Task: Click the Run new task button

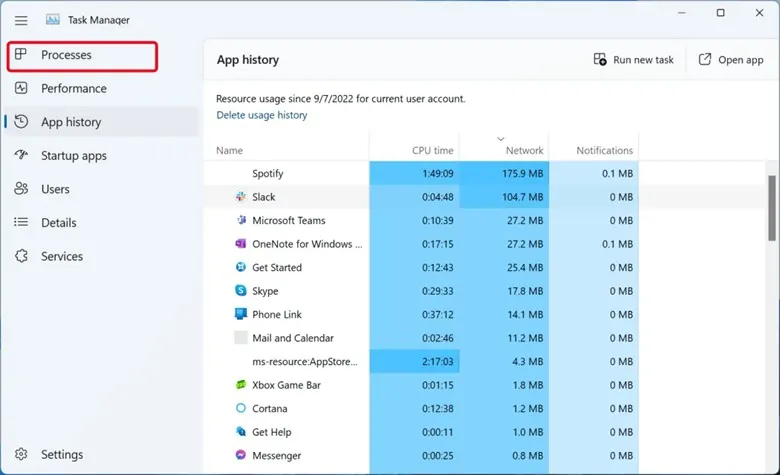Action: (633, 60)
